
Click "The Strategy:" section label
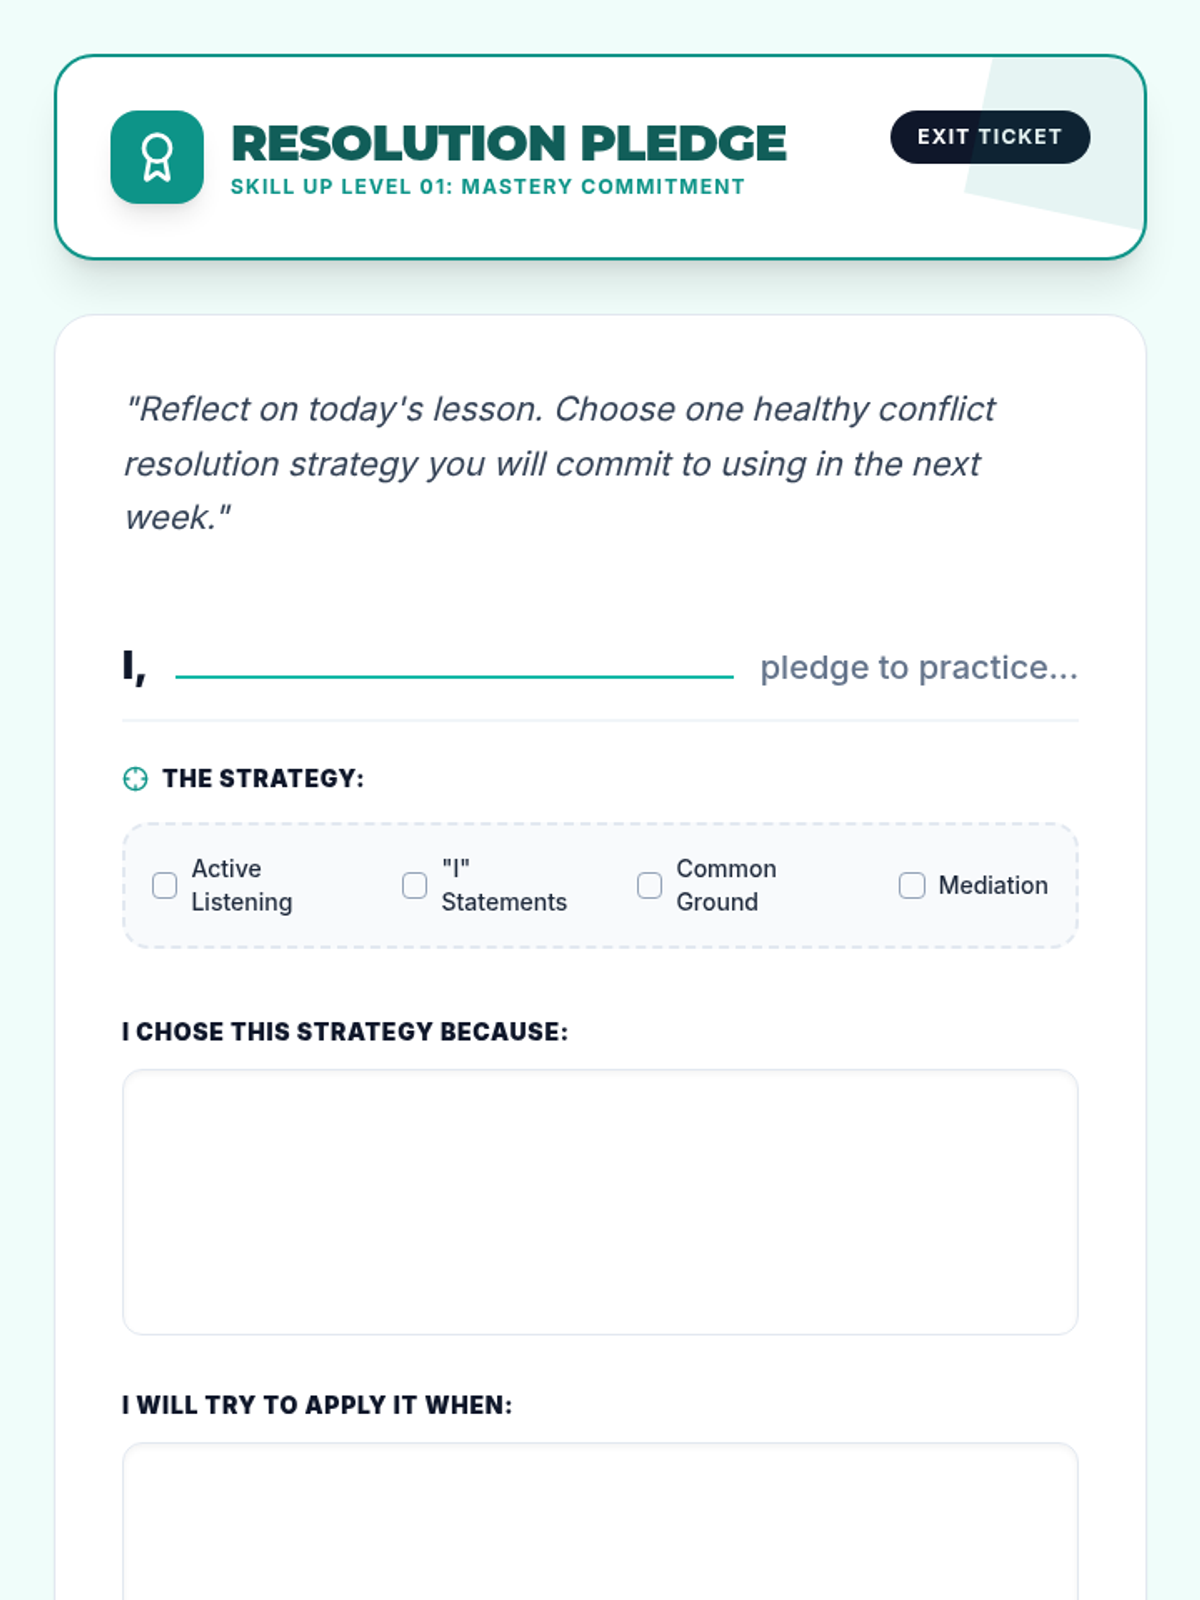point(263,779)
